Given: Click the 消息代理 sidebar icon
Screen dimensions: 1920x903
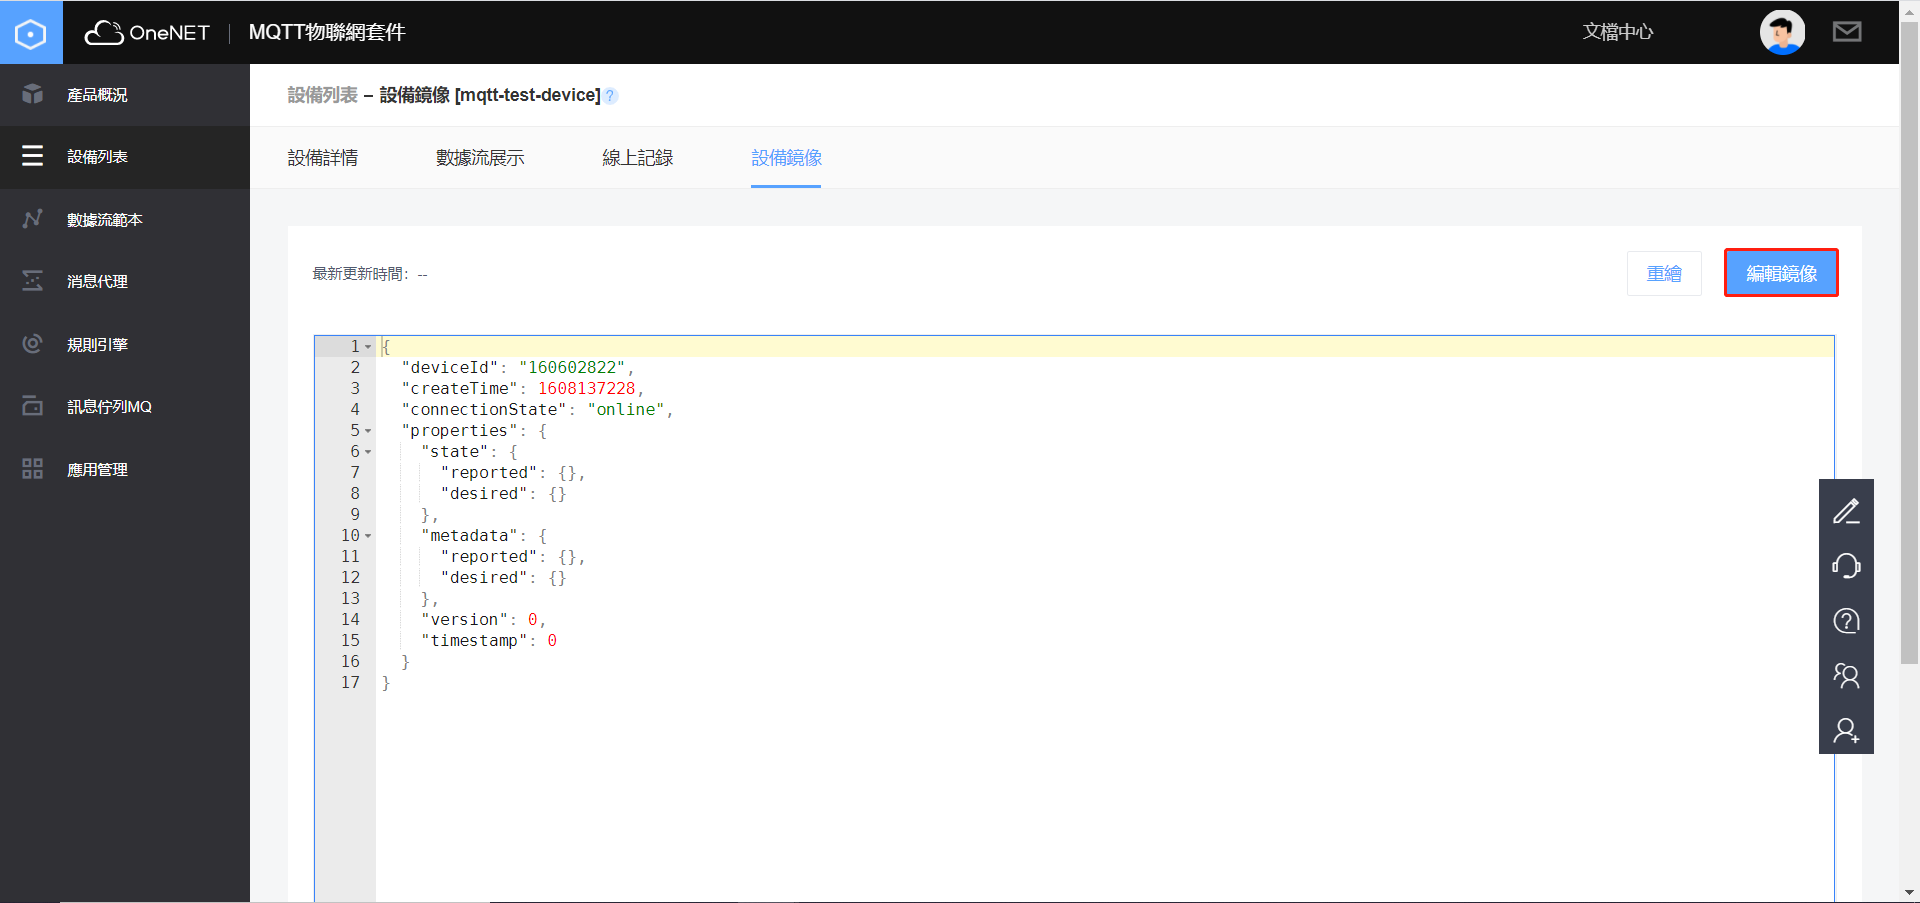Looking at the screenshot, I should [x=33, y=281].
